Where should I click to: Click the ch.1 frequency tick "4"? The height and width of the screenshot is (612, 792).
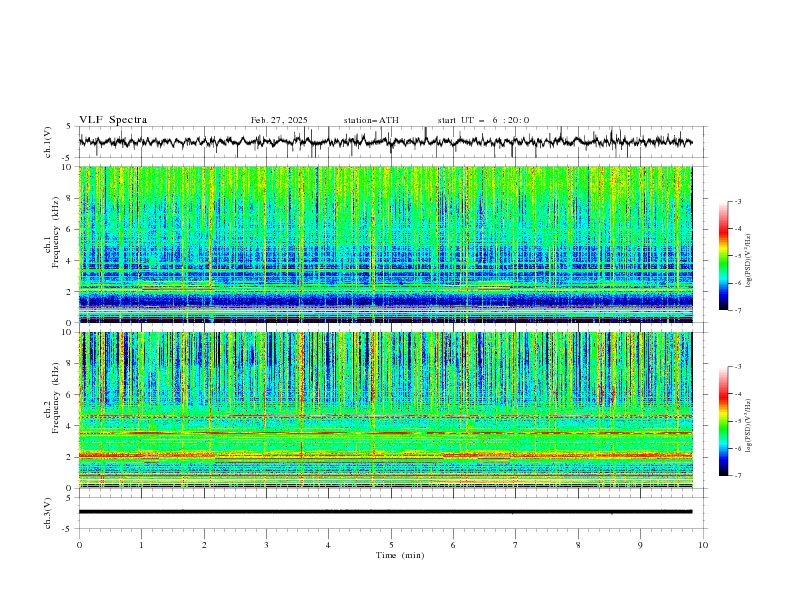coord(71,261)
